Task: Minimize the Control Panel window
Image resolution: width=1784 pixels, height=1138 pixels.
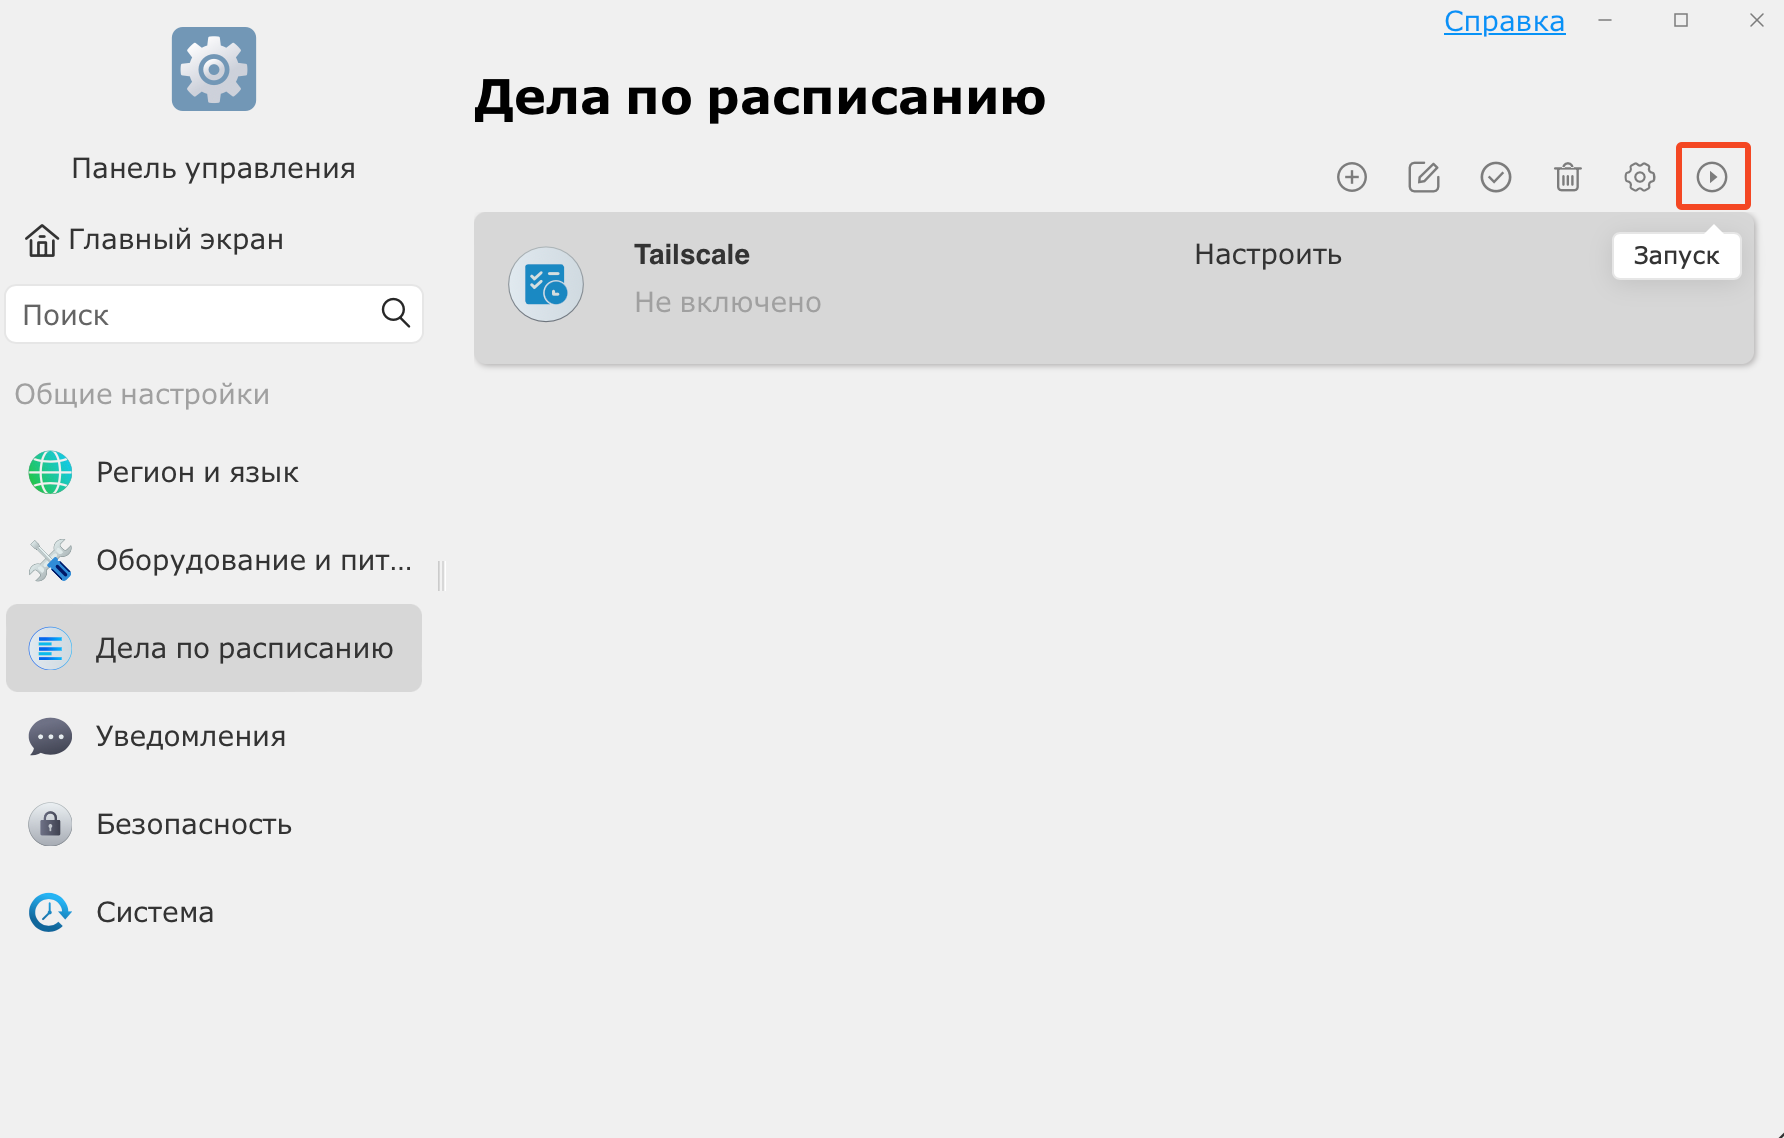Action: pos(1605,20)
